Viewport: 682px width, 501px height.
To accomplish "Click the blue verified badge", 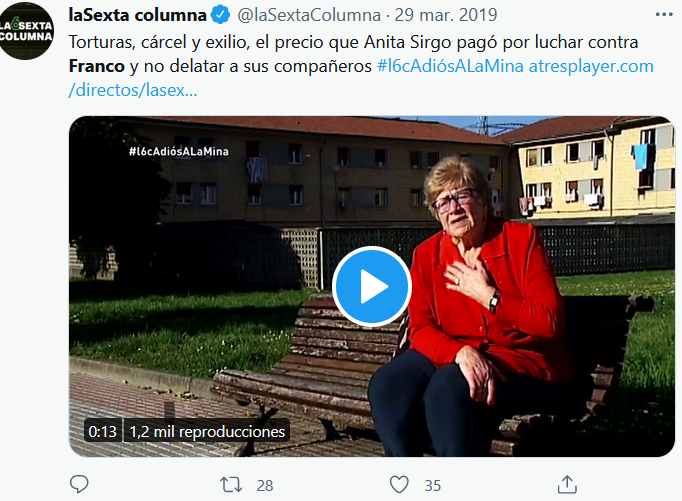I will click(x=221, y=15).
